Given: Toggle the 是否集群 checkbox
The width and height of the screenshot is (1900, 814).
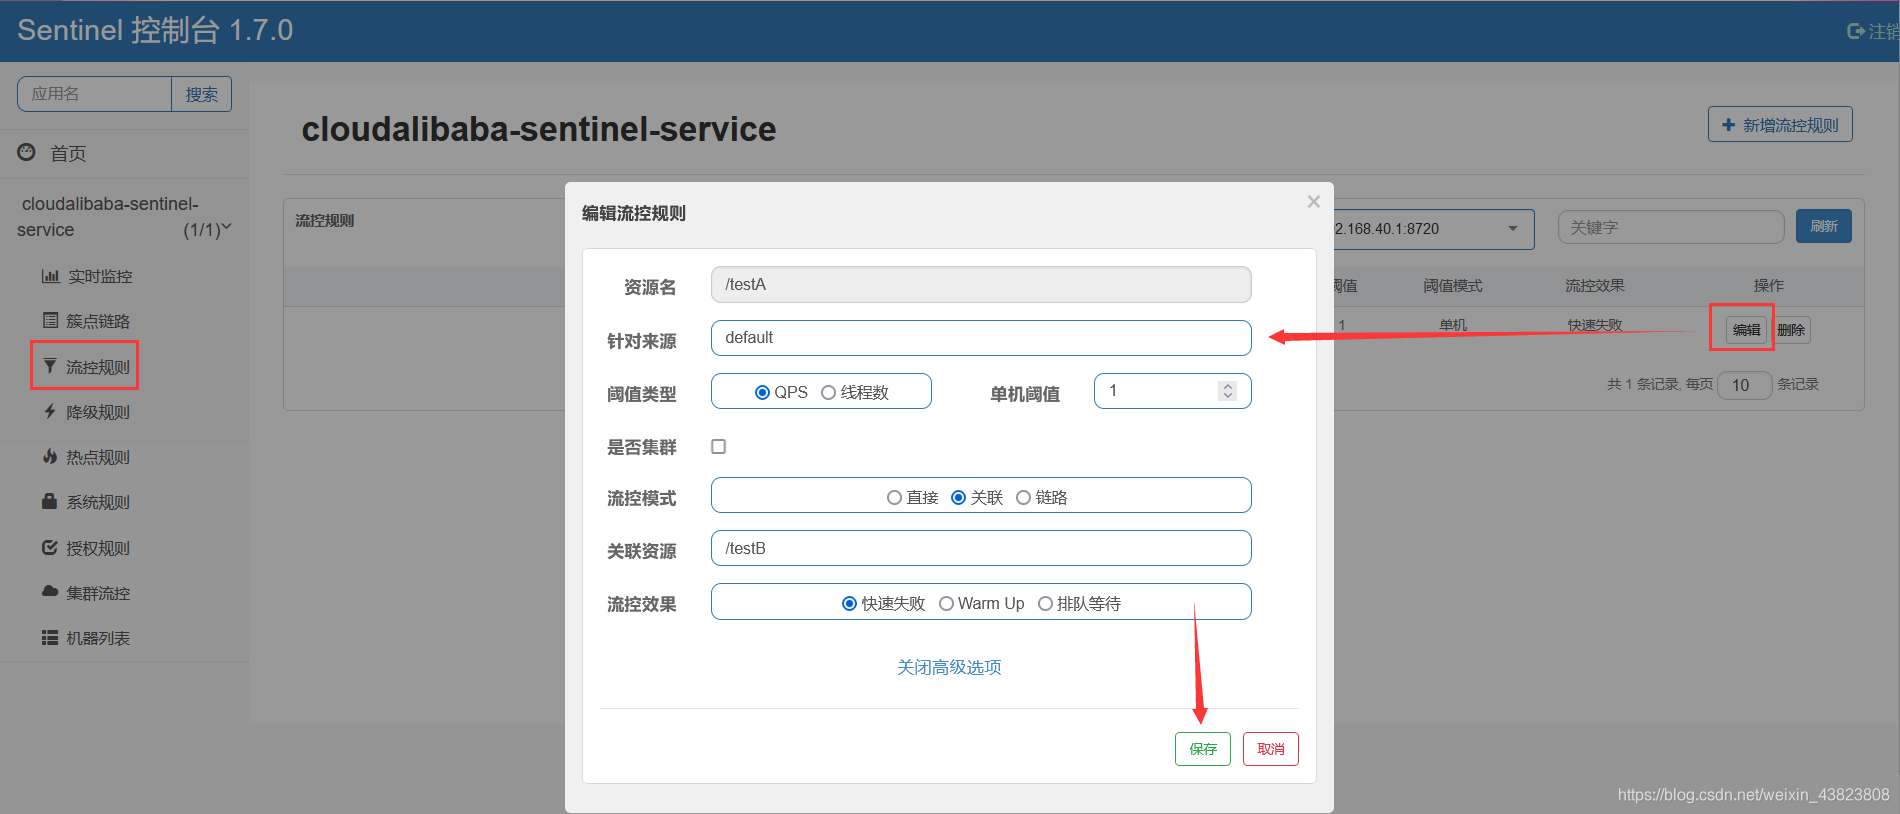Looking at the screenshot, I should point(718,446).
